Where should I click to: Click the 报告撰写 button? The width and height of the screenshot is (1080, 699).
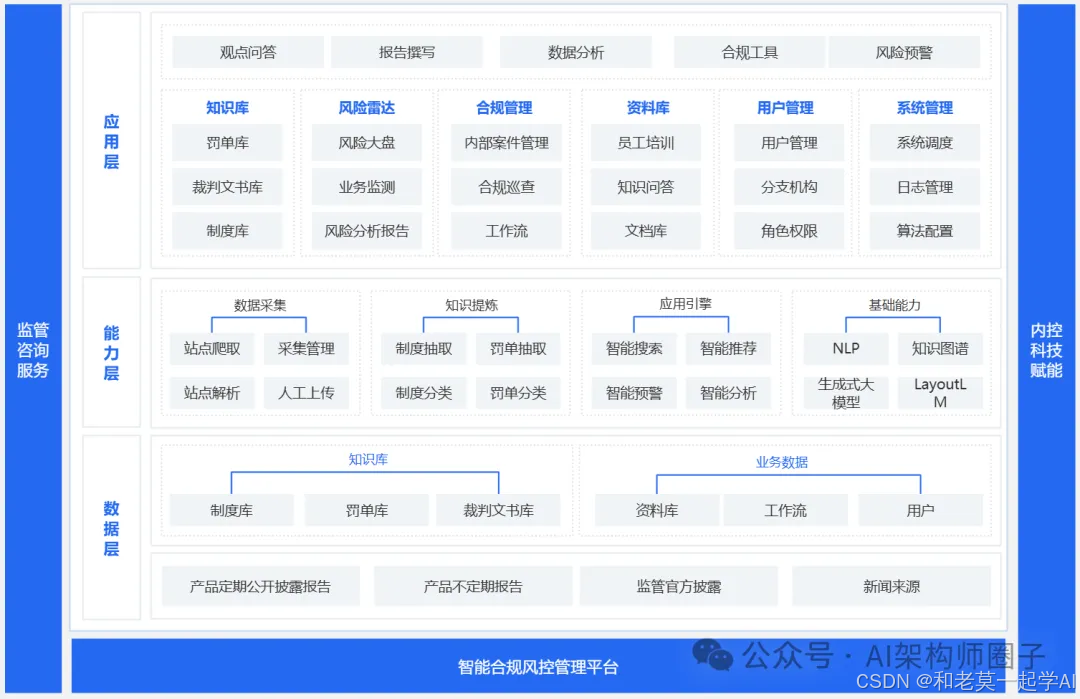(407, 51)
